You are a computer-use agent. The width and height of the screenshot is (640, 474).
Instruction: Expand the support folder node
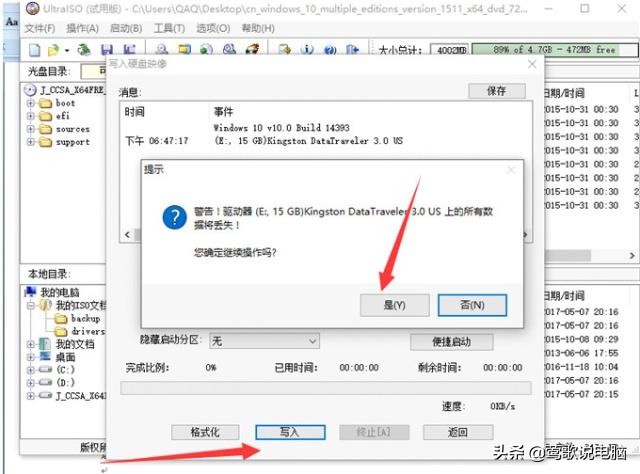pyautogui.click(x=31, y=142)
